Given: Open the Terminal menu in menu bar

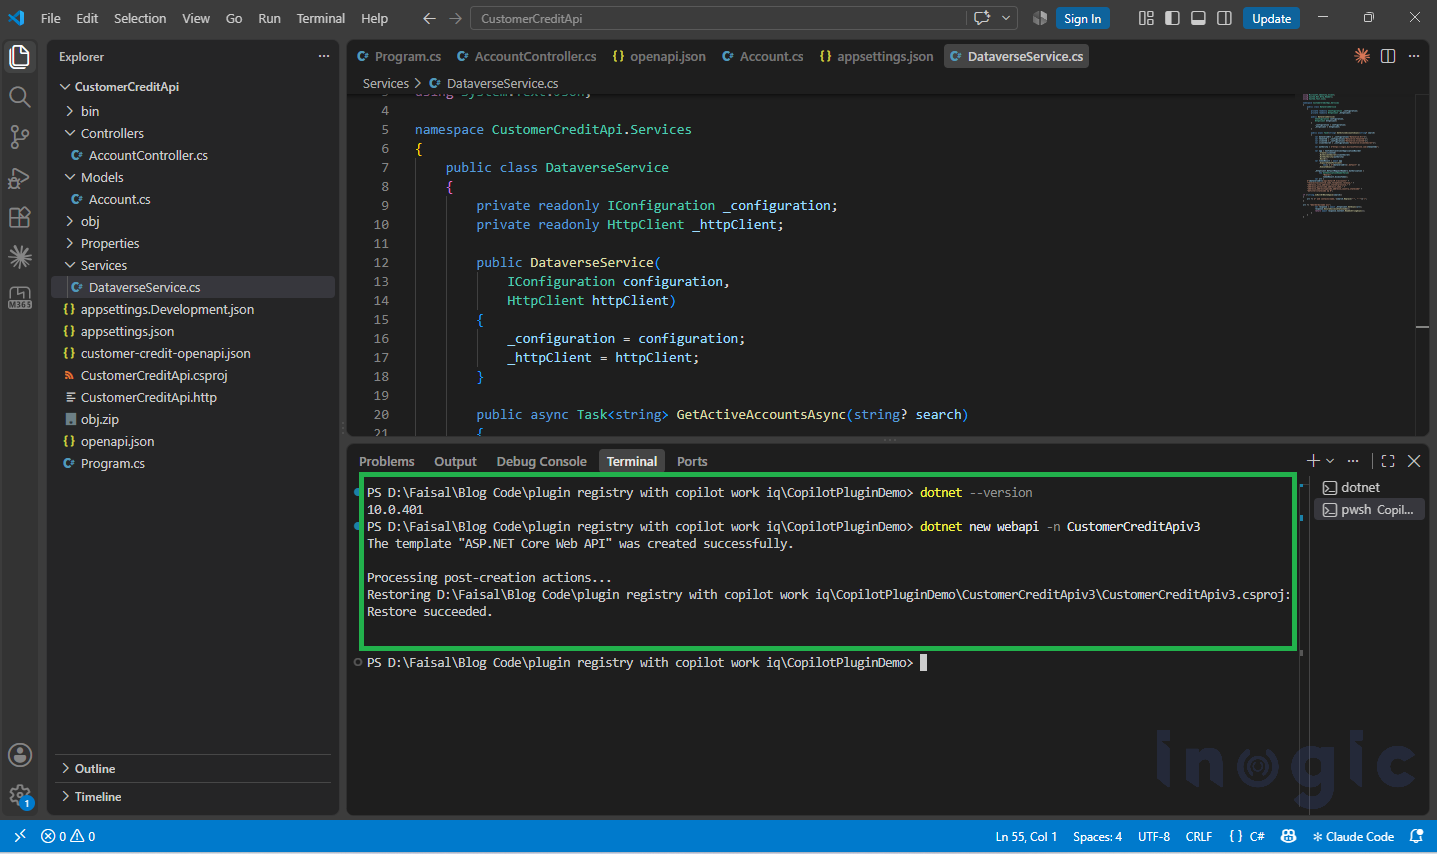Looking at the screenshot, I should pyautogui.click(x=321, y=18).
